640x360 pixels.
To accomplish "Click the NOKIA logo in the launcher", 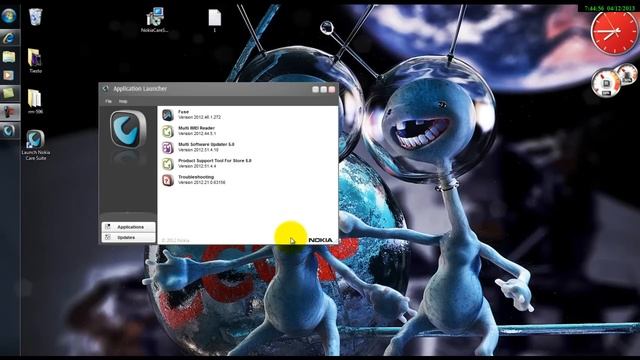I will (x=320, y=240).
